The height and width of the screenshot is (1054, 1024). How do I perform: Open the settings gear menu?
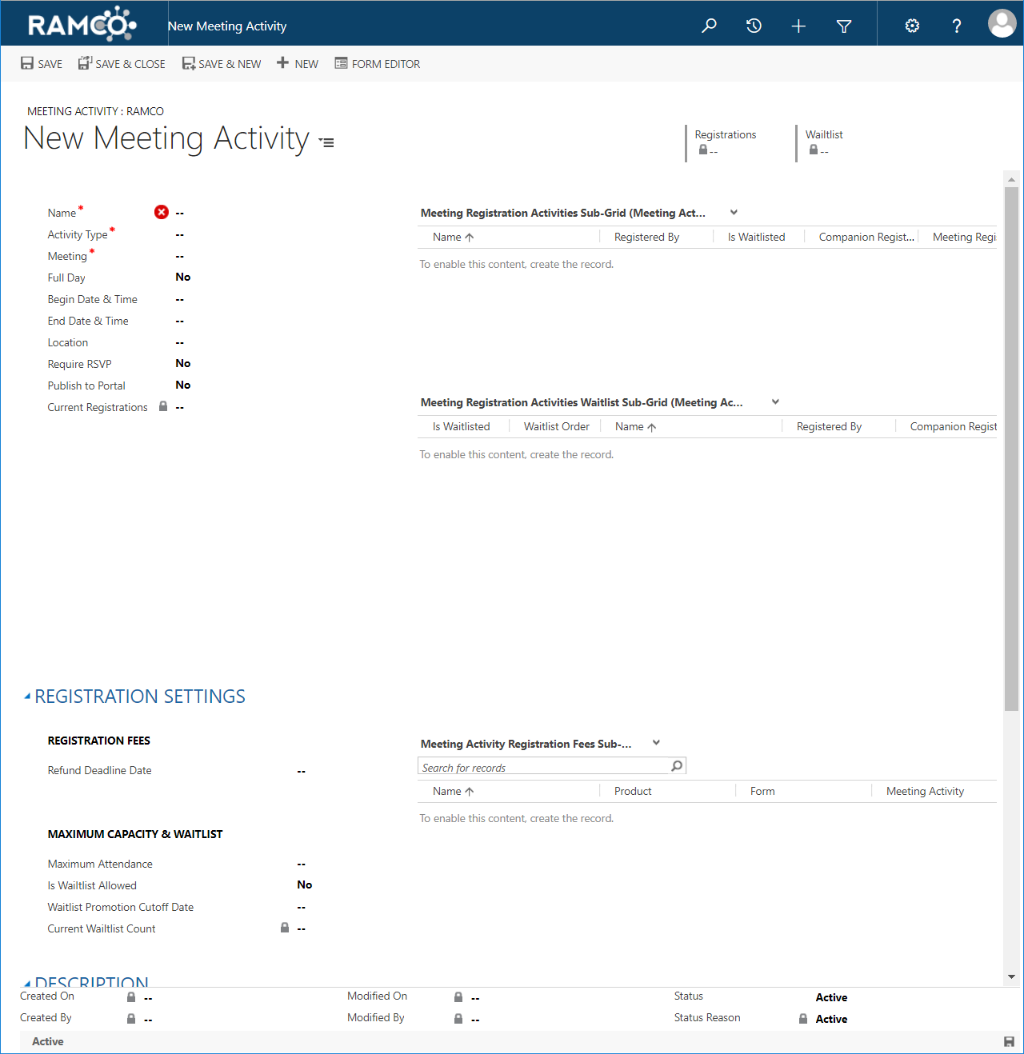[x=911, y=23]
